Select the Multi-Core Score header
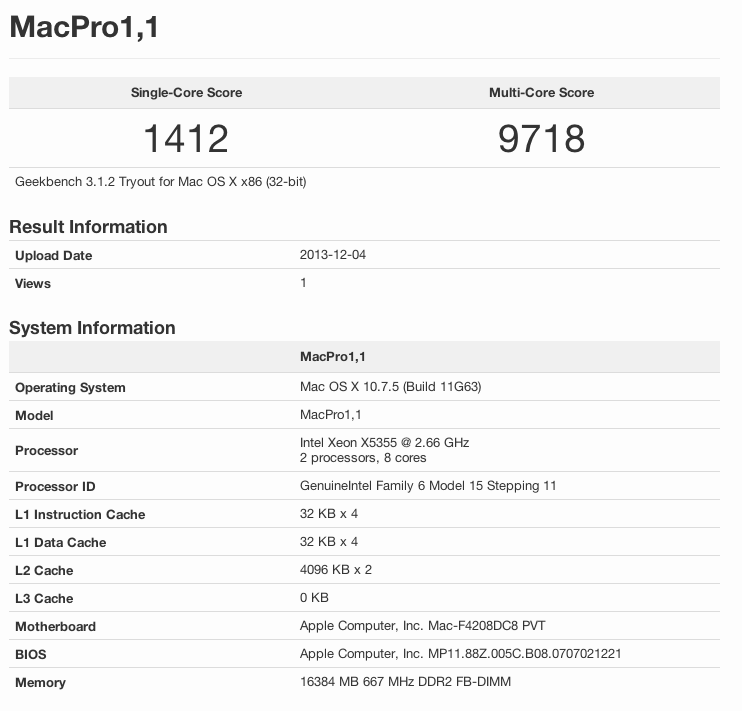742x711 pixels. (541, 92)
